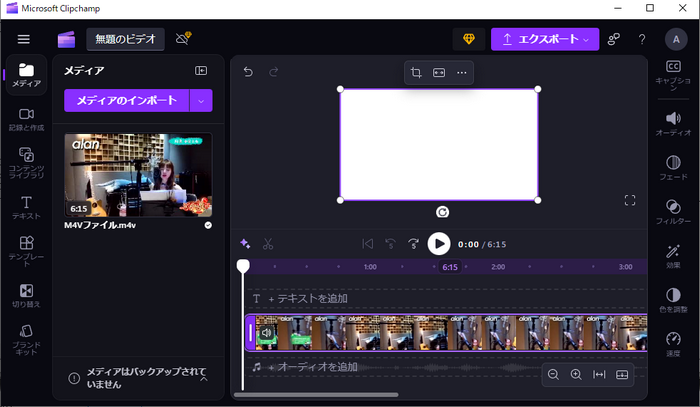Click the zoom out timeline icon
This screenshot has width=700, height=407.
[x=553, y=374]
